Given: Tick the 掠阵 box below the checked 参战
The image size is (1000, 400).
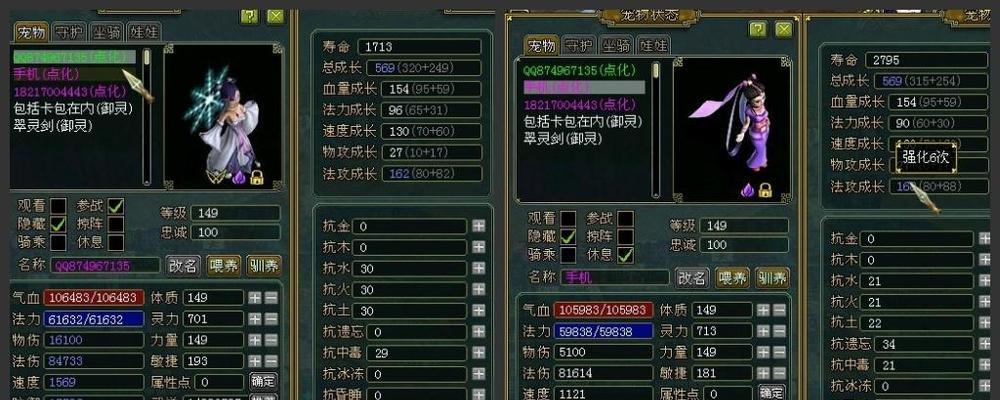Looking at the screenshot, I should [115, 225].
